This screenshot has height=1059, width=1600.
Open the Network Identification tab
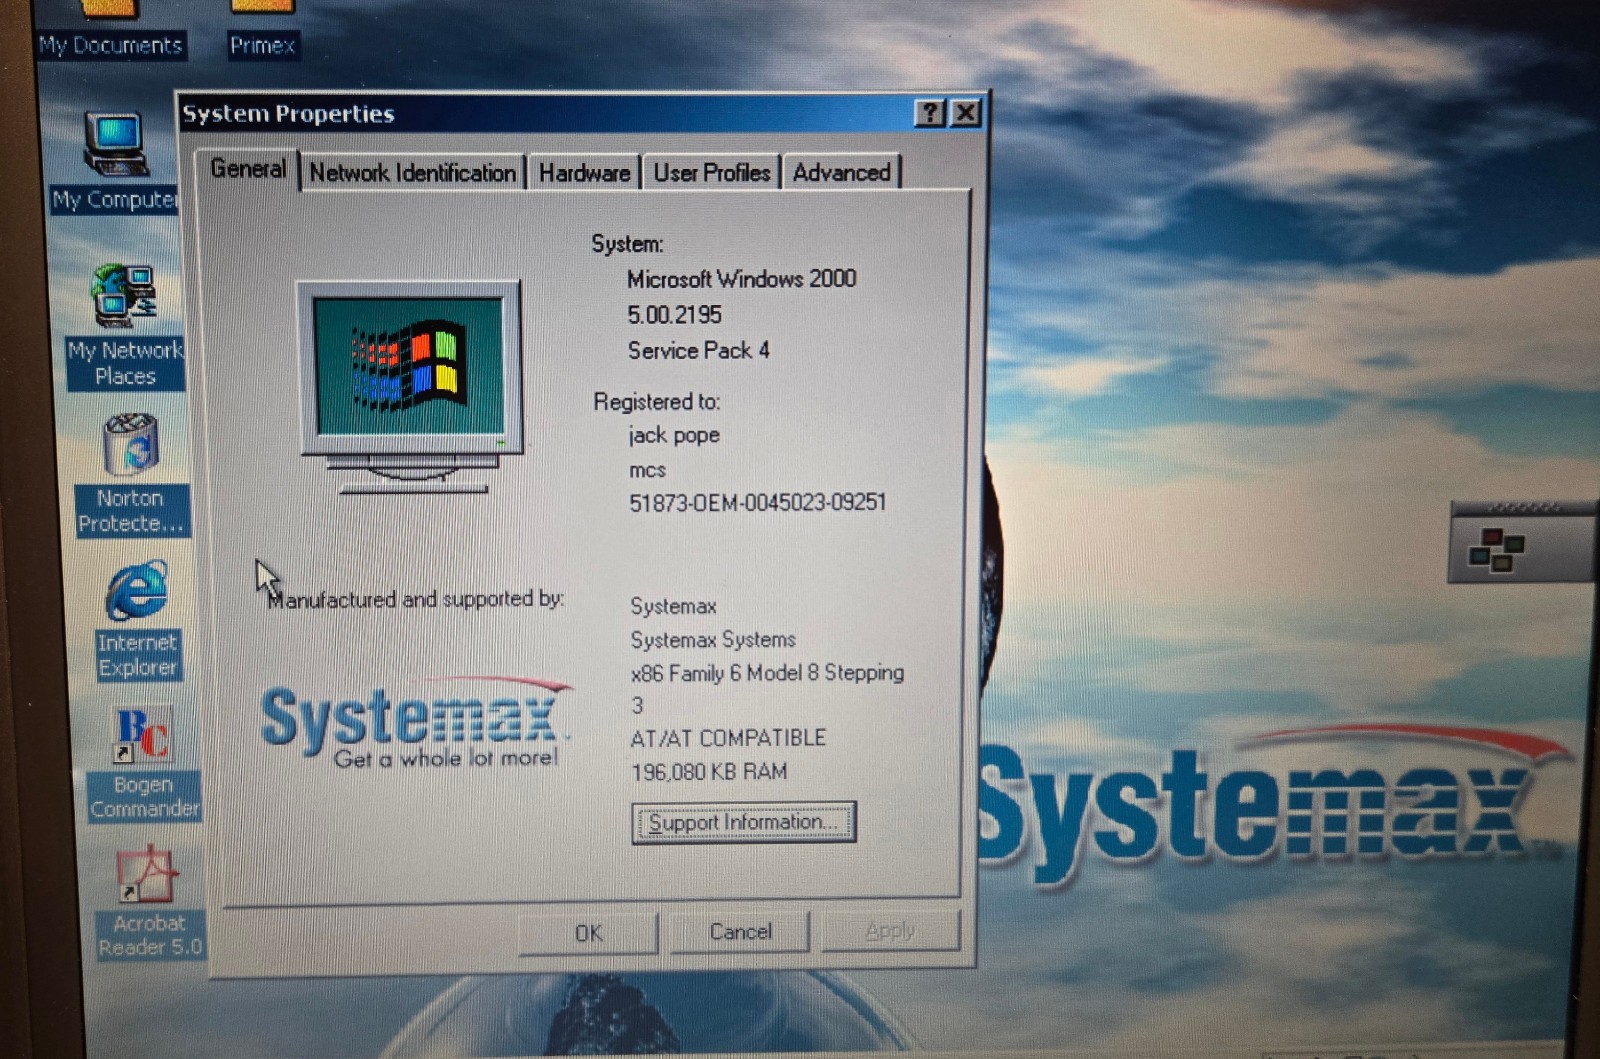(x=412, y=173)
